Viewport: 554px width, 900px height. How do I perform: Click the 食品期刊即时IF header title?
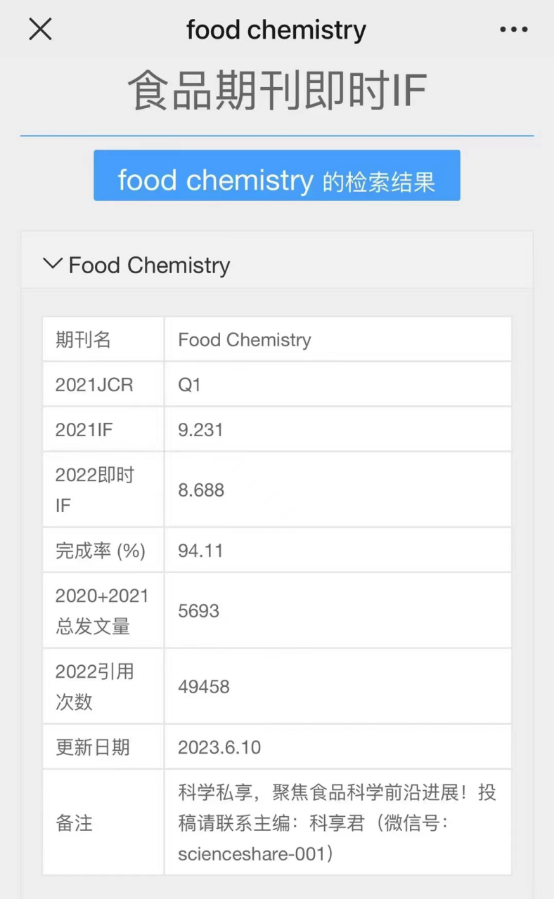tap(277, 91)
